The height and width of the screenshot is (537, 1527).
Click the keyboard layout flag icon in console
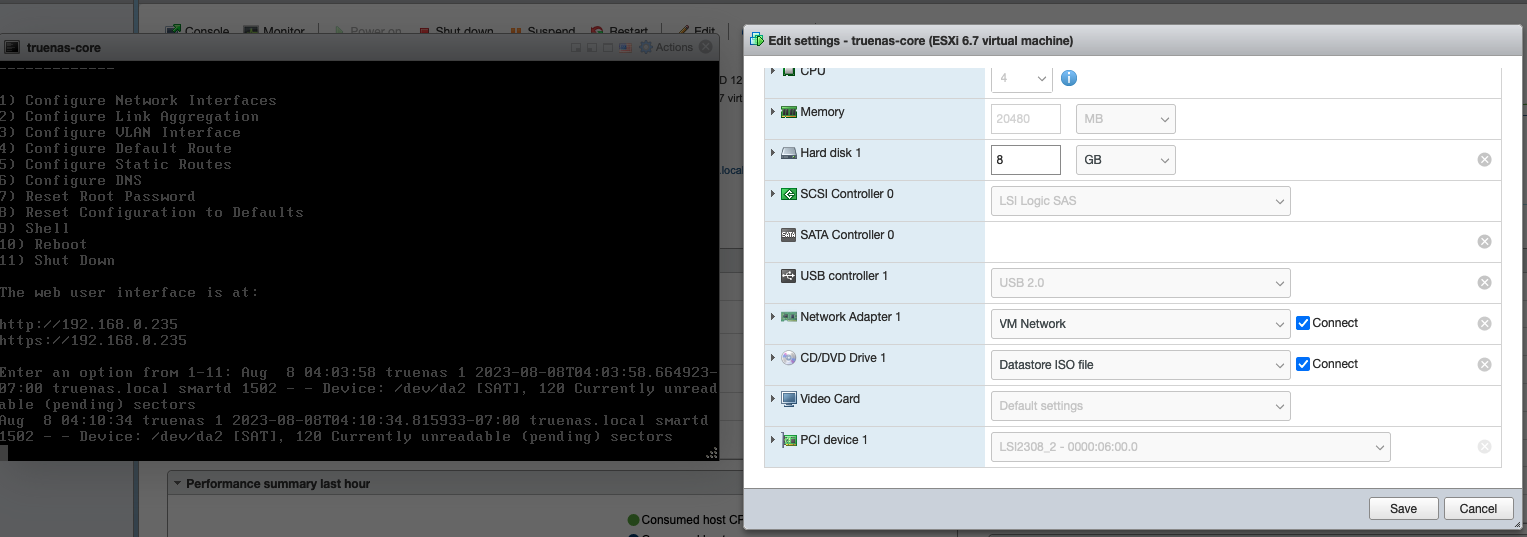624,47
